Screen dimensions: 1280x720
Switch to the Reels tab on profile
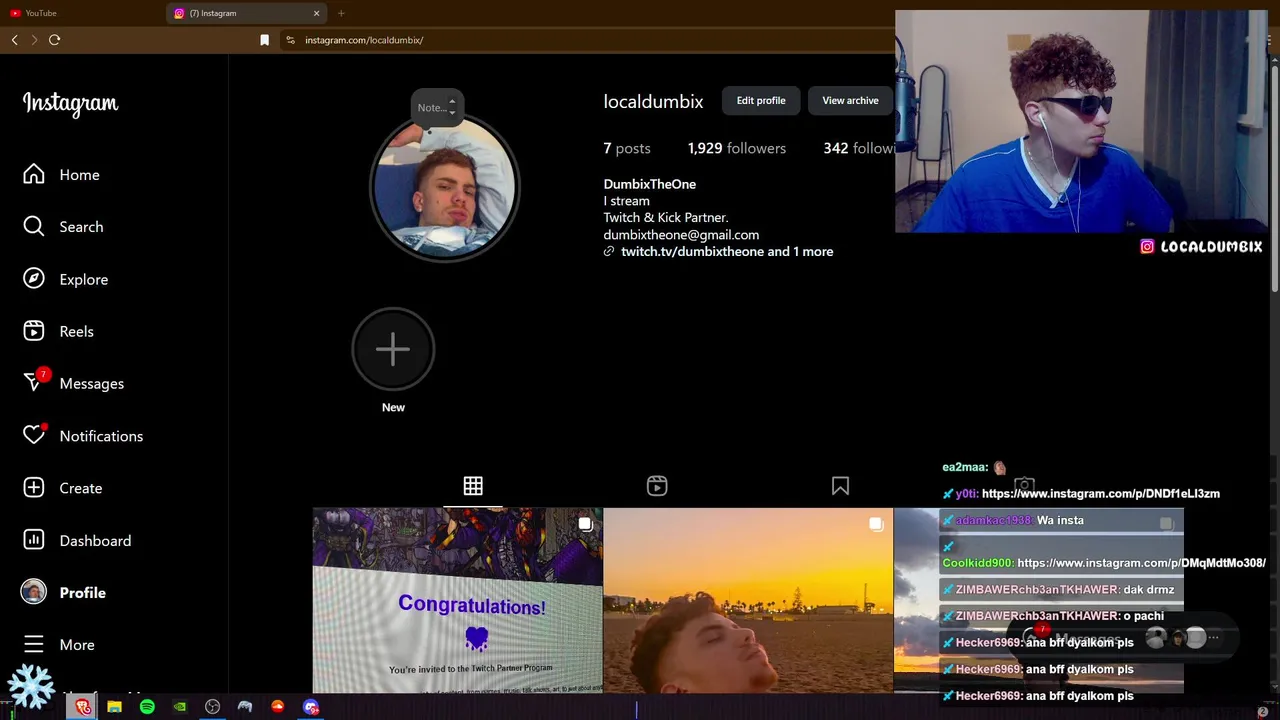(657, 486)
